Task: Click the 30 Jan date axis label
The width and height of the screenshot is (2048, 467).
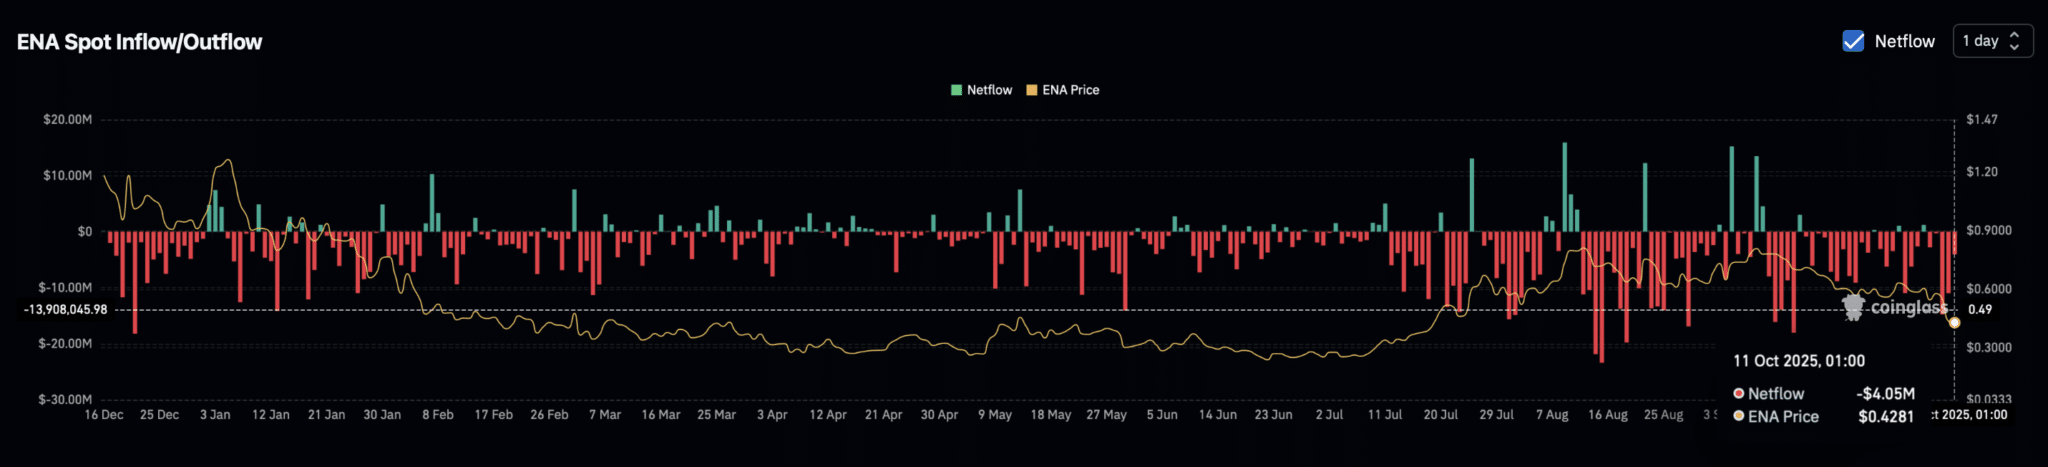Action: (382, 415)
